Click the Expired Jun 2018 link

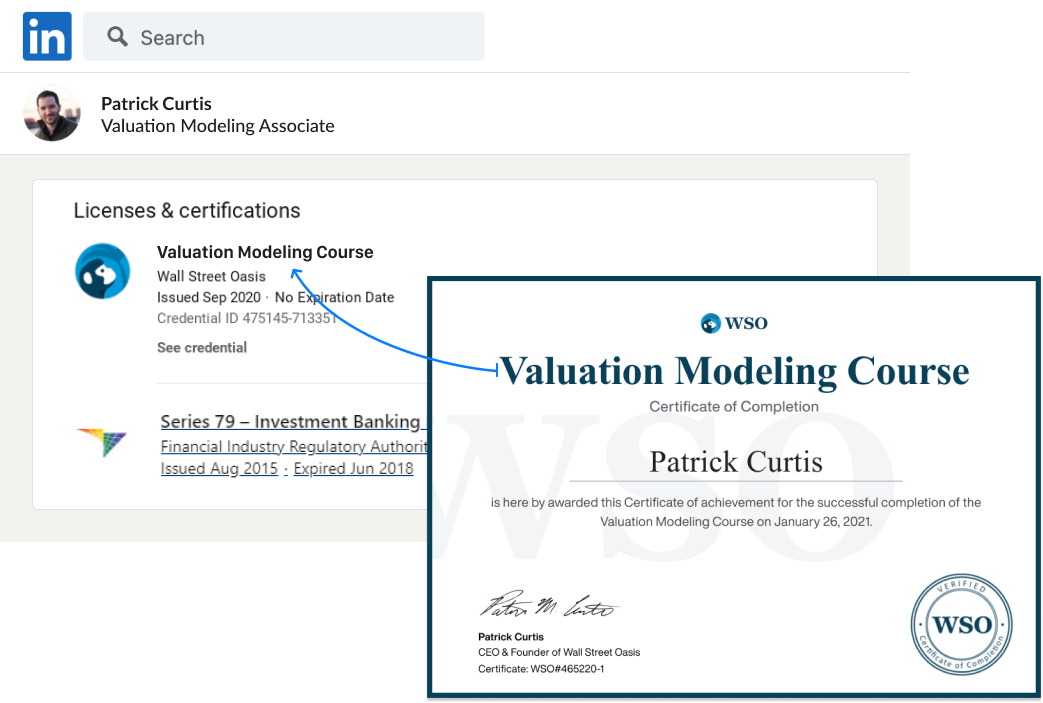tap(353, 469)
